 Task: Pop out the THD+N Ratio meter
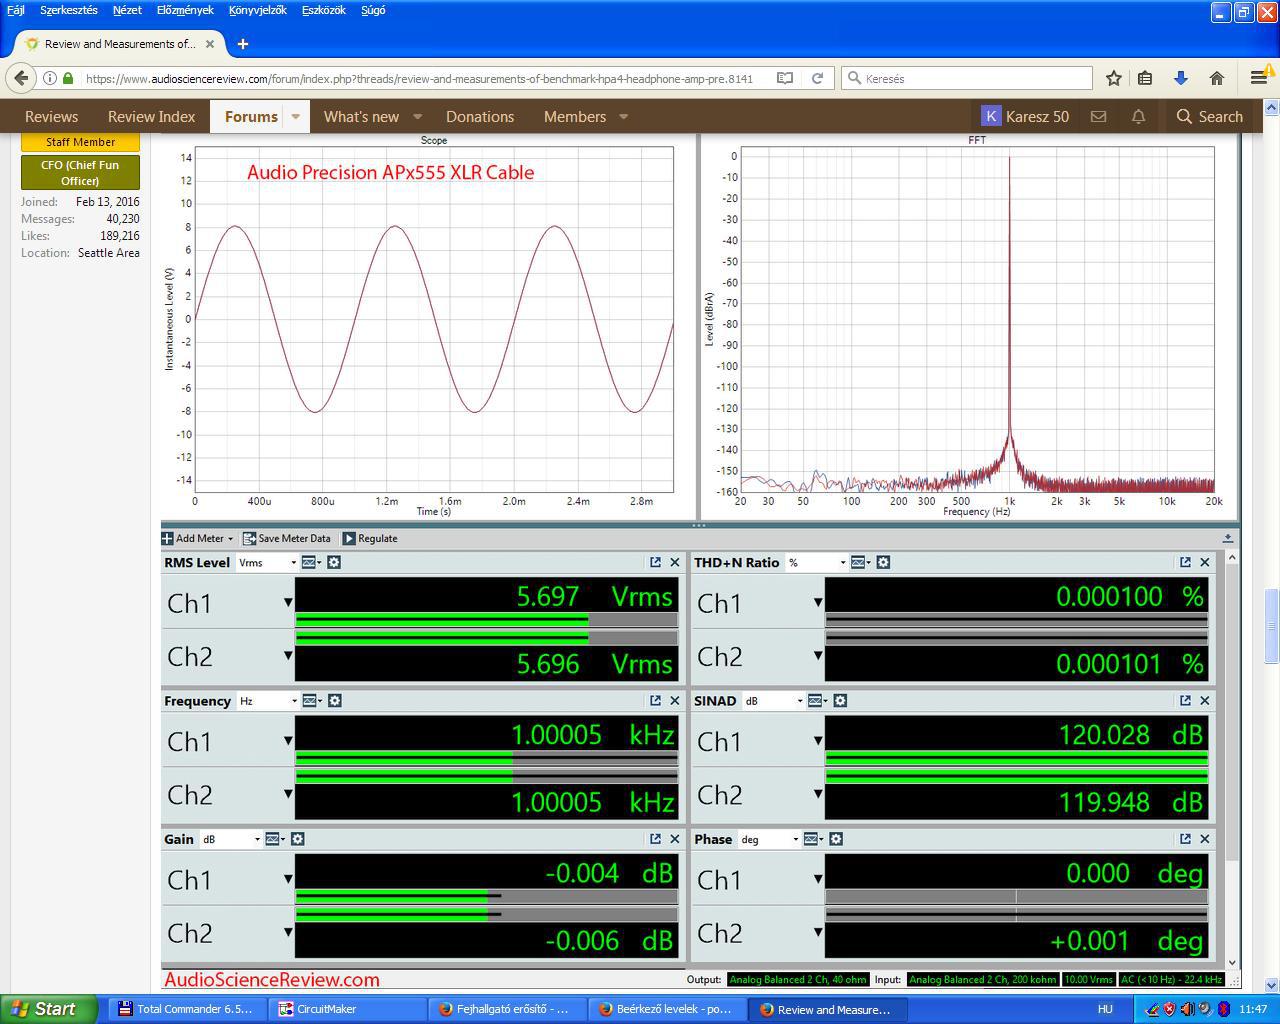(x=1185, y=563)
